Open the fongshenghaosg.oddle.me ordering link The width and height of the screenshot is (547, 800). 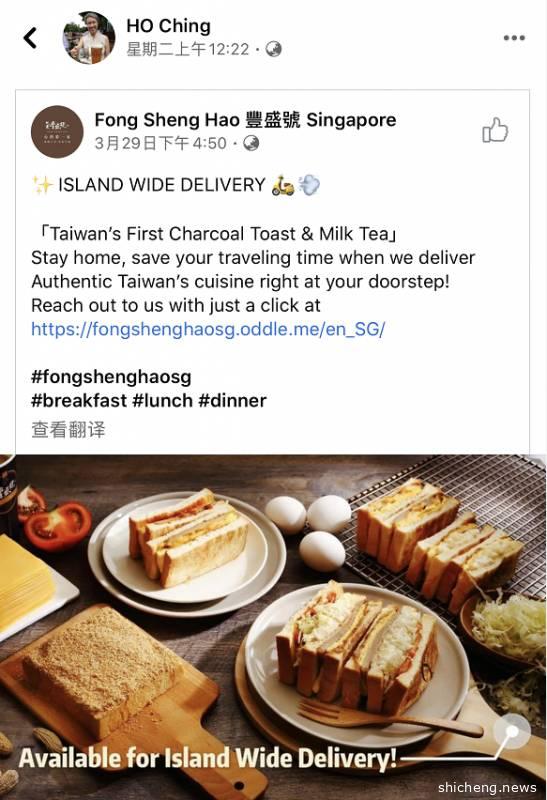pyautogui.click(x=208, y=329)
